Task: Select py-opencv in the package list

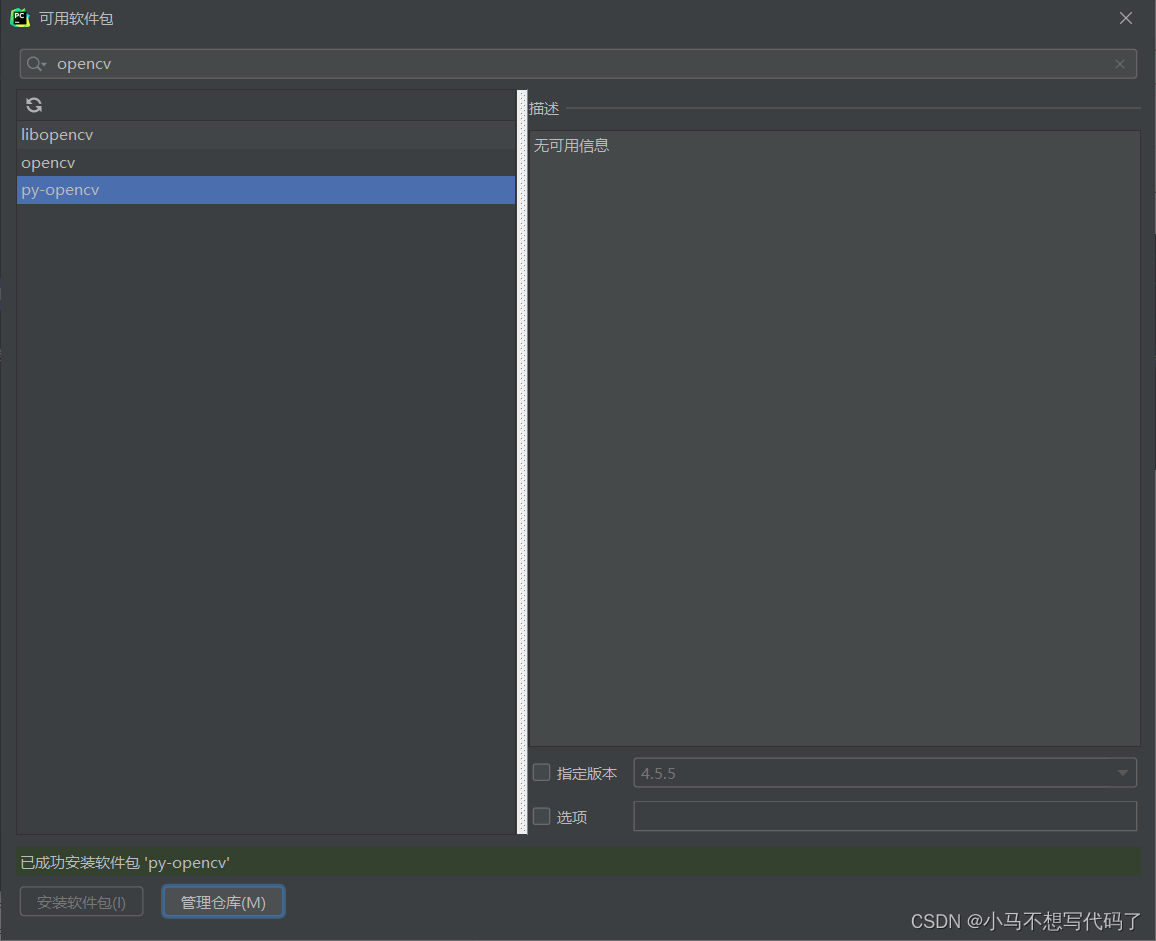Action: [265, 190]
